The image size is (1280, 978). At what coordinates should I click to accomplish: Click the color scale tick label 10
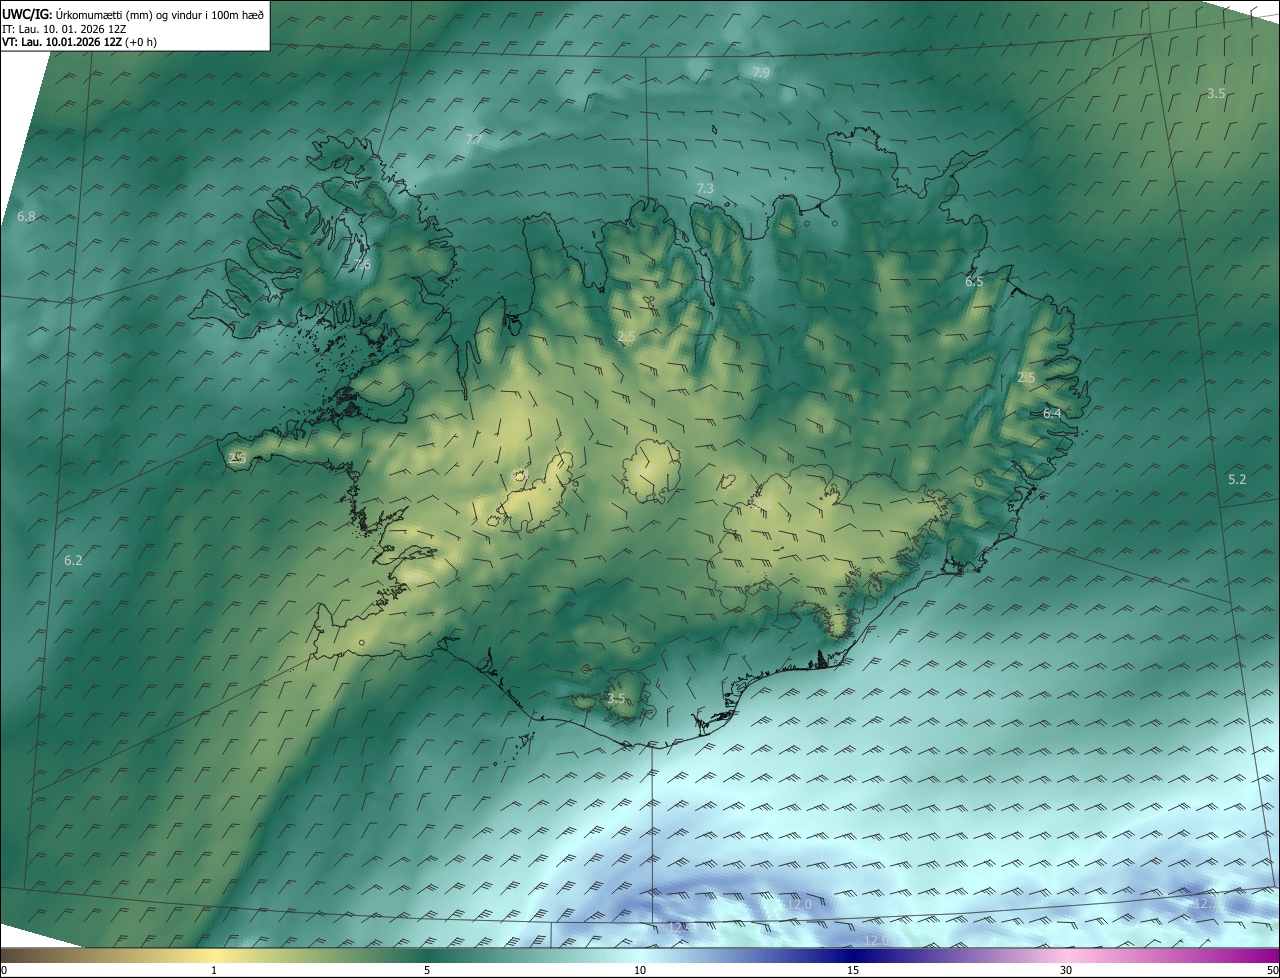[640, 971]
